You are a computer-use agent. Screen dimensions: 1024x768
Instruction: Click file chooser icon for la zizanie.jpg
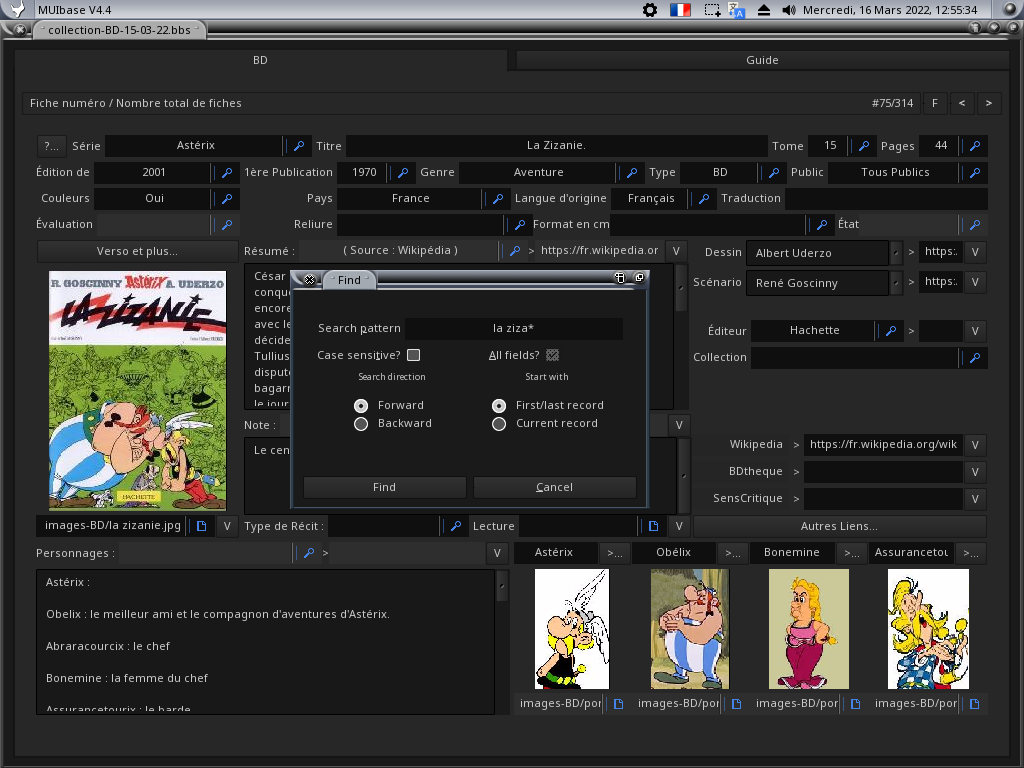(x=201, y=526)
